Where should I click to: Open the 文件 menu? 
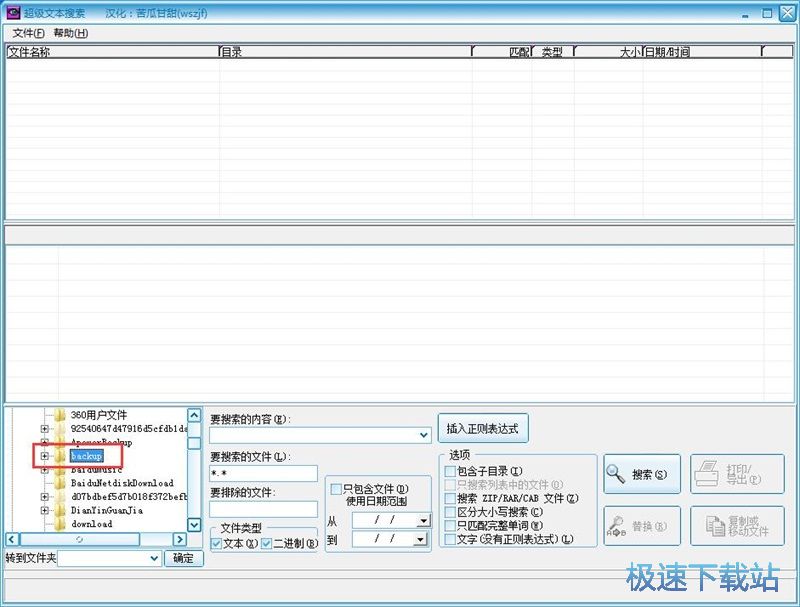[x=28, y=33]
